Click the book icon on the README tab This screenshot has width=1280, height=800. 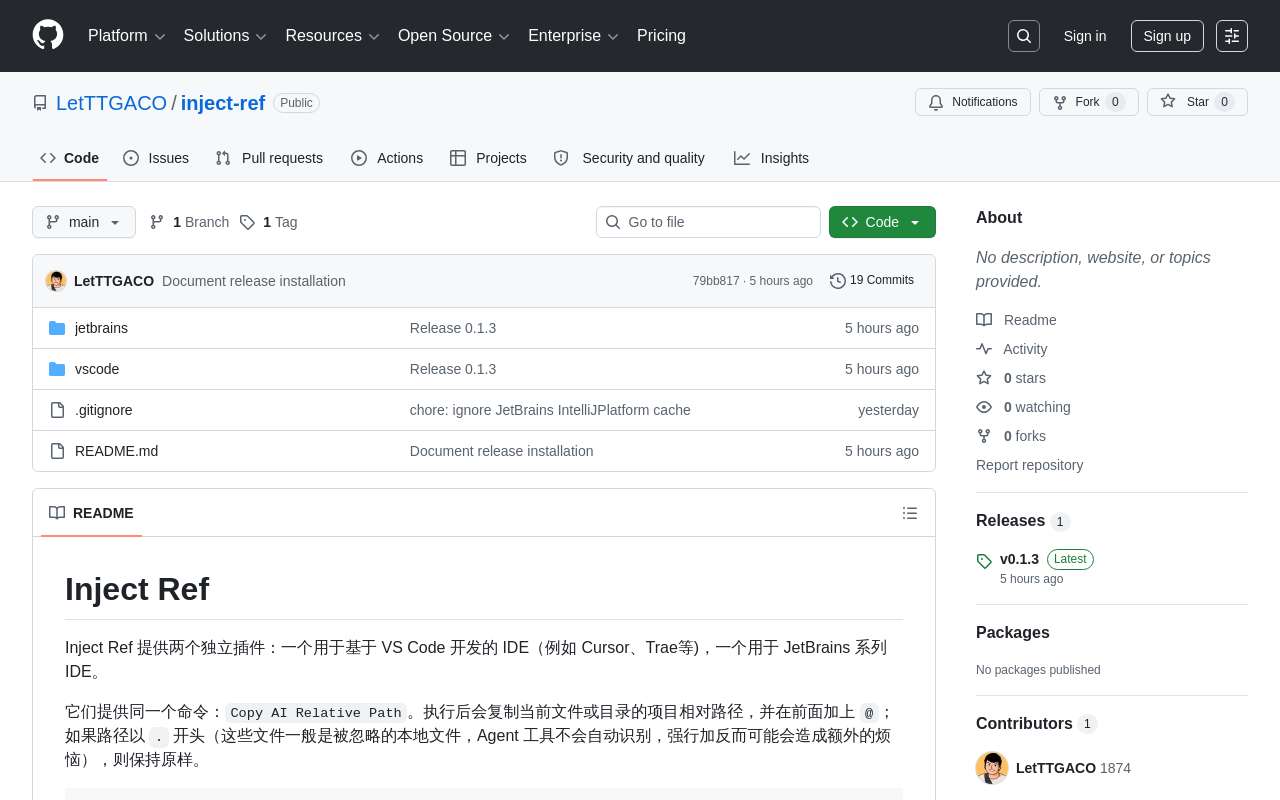(57, 513)
